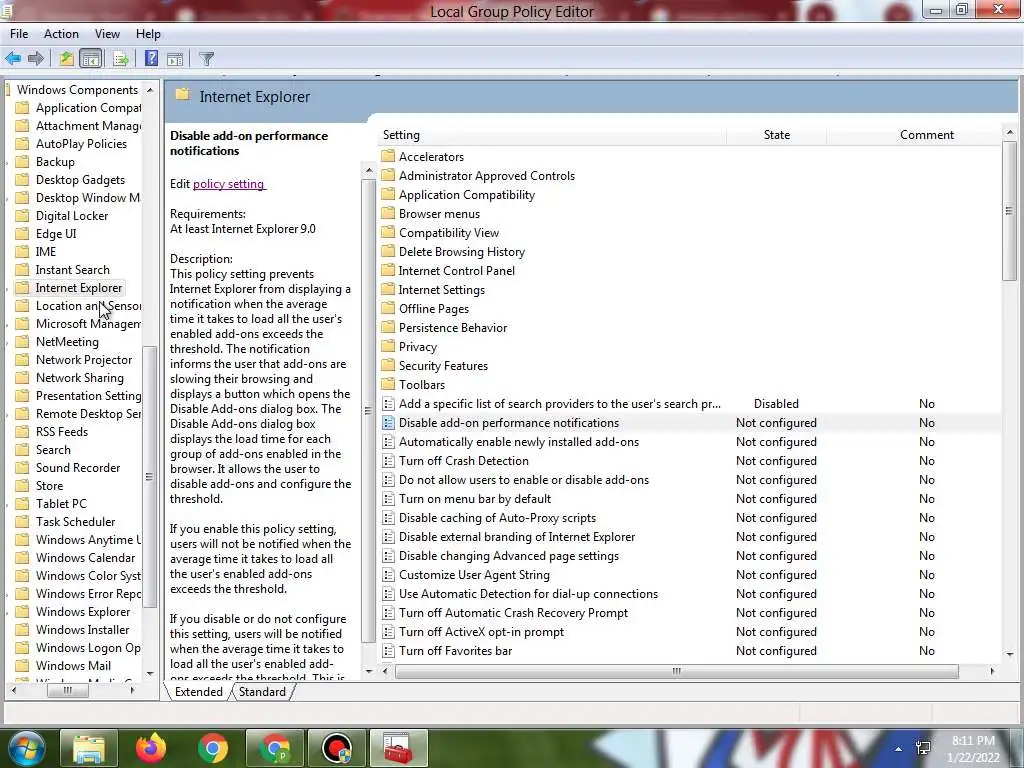The image size is (1024, 768).
Task: Sort by the Setting column header
Action: point(552,135)
